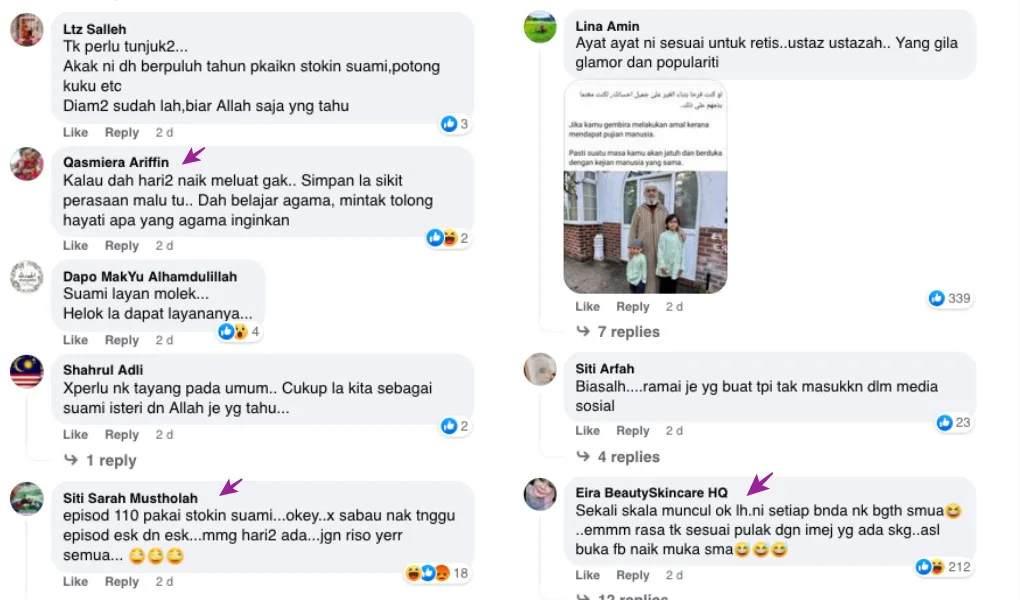
Task: Open Shahrul Adli's Malaysian flag avatar
Action: 27,372
